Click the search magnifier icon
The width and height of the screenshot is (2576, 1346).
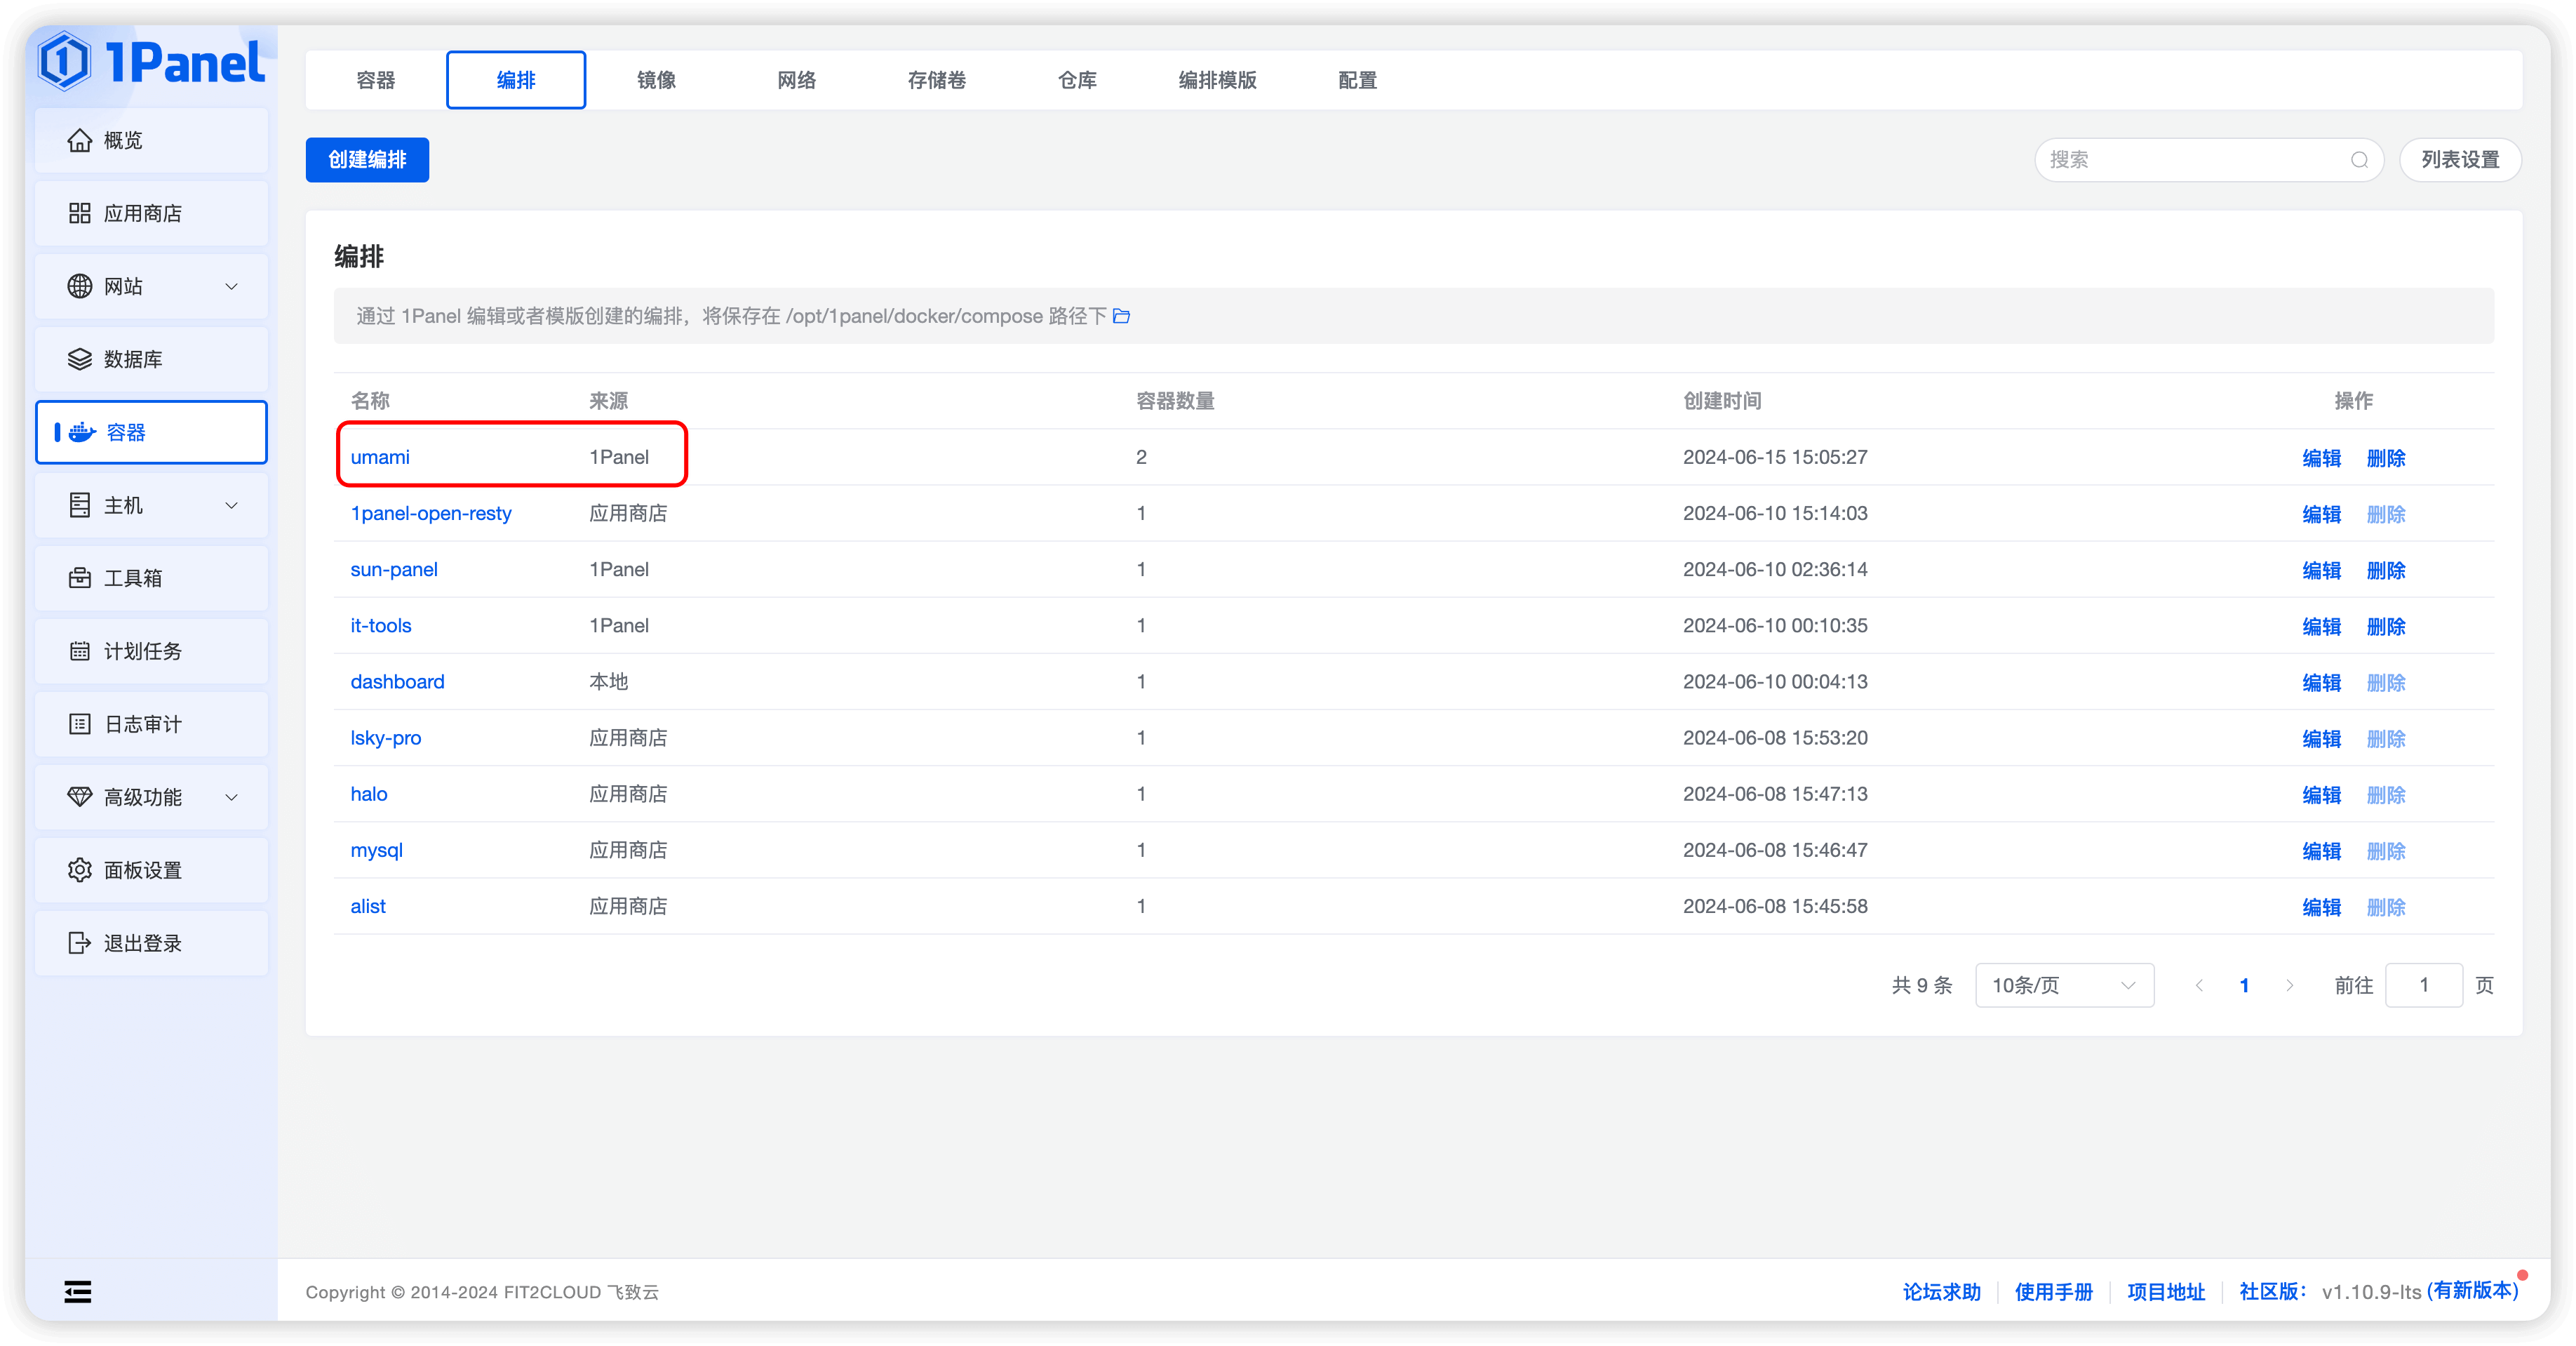2359,160
